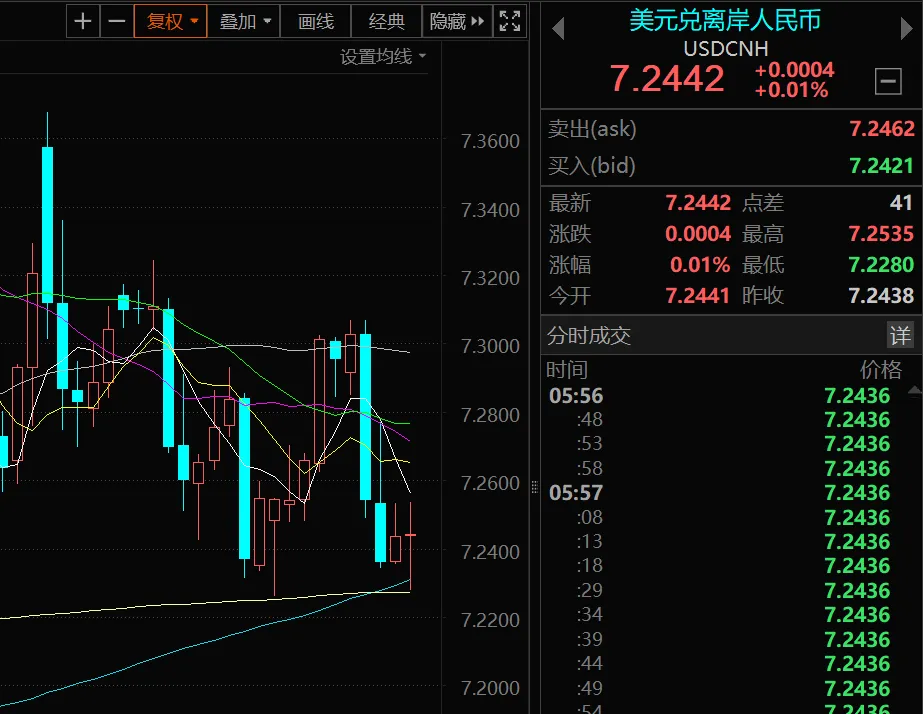This screenshot has height=714, width=923.
Task: Open the 复权 dropdown
Action: point(171,21)
